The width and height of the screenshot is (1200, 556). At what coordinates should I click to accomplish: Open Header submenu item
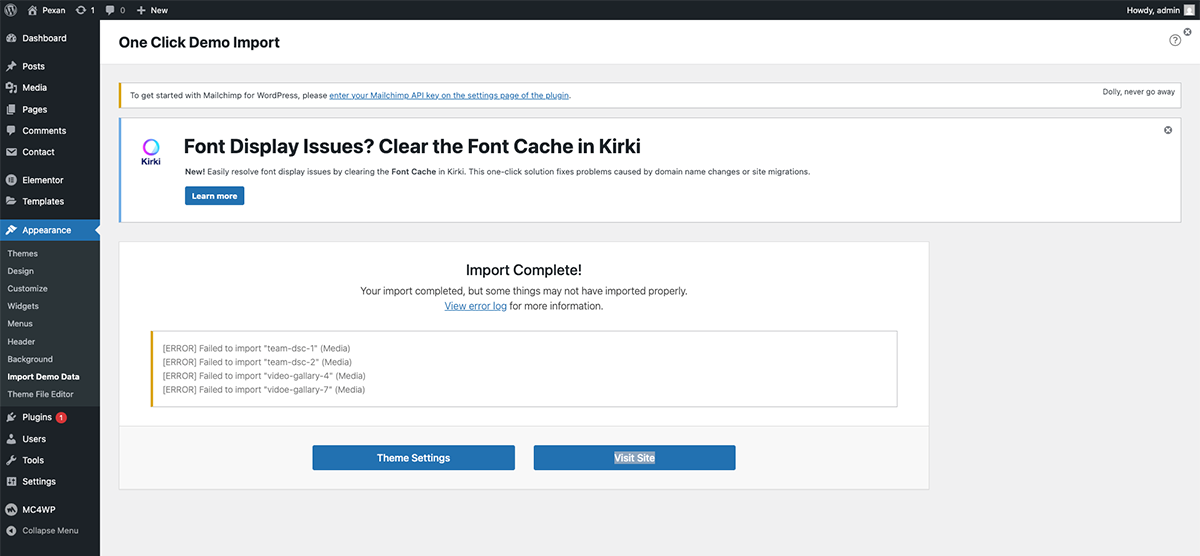21,342
